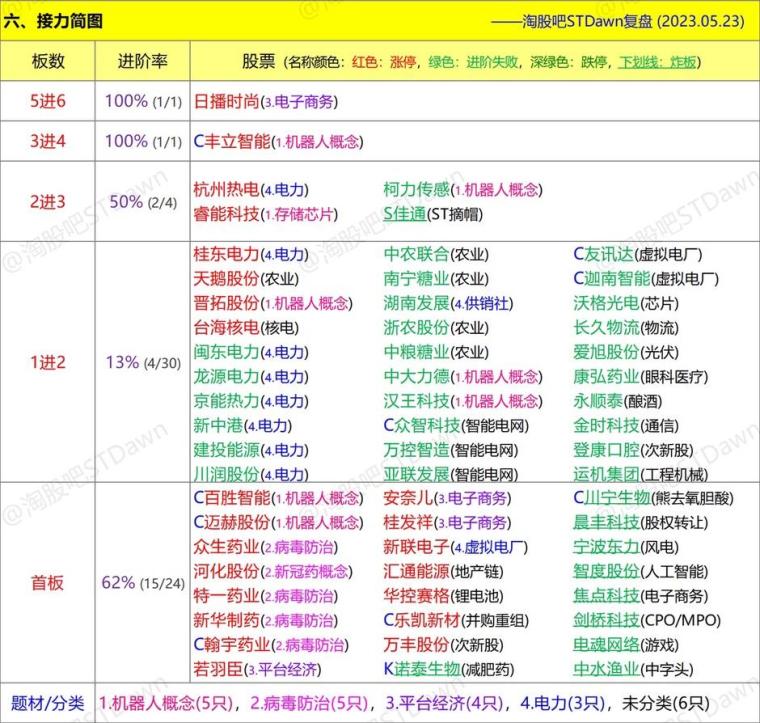Click the 进阶率 column header
This screenshot has height=723, width=760.
tap(142, 60)
